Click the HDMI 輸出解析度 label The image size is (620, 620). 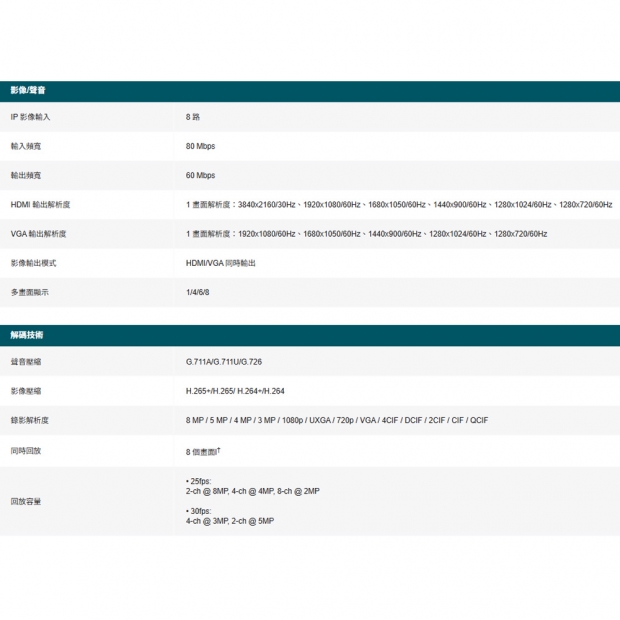click(x=40, y=205)
